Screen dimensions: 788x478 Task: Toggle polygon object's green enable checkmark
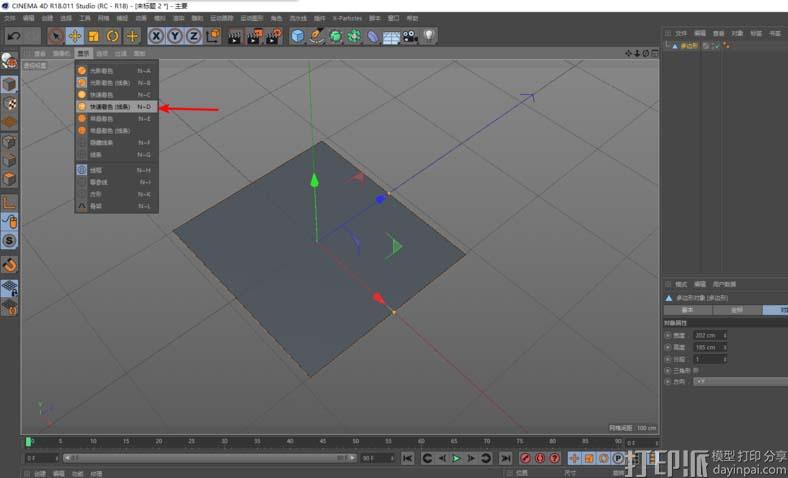point(716,46)
